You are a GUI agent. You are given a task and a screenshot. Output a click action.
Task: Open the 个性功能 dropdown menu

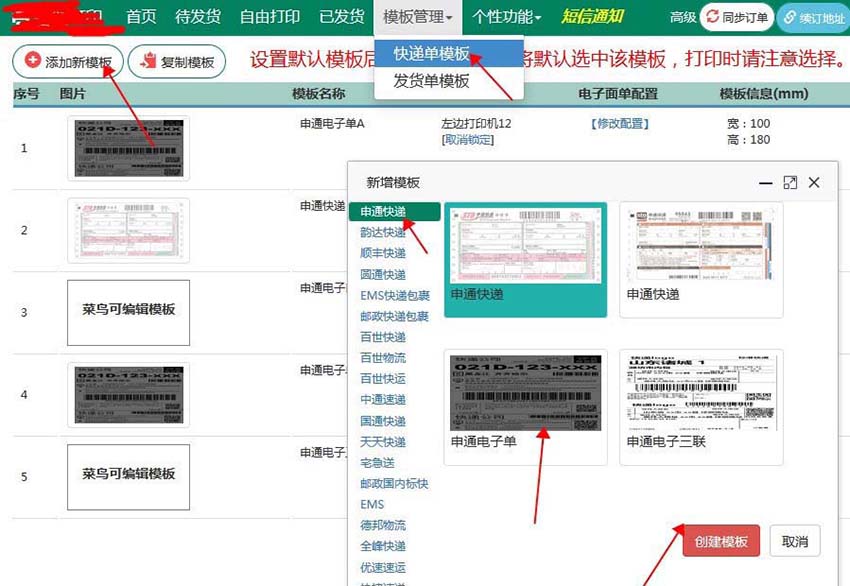click(x=506, y=17)
